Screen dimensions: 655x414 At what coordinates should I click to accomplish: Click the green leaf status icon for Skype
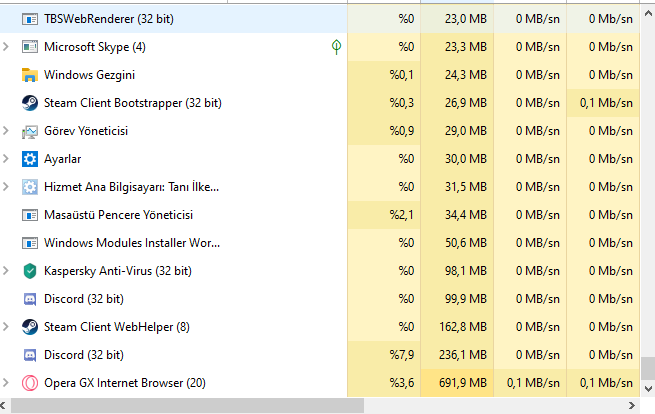[336, 47]
